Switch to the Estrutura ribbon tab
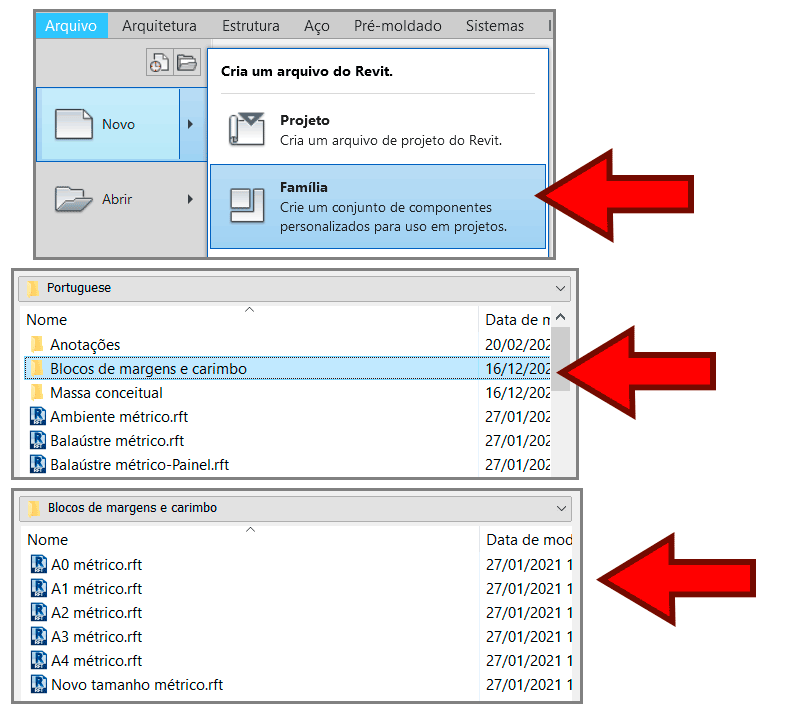 [250, 26]
